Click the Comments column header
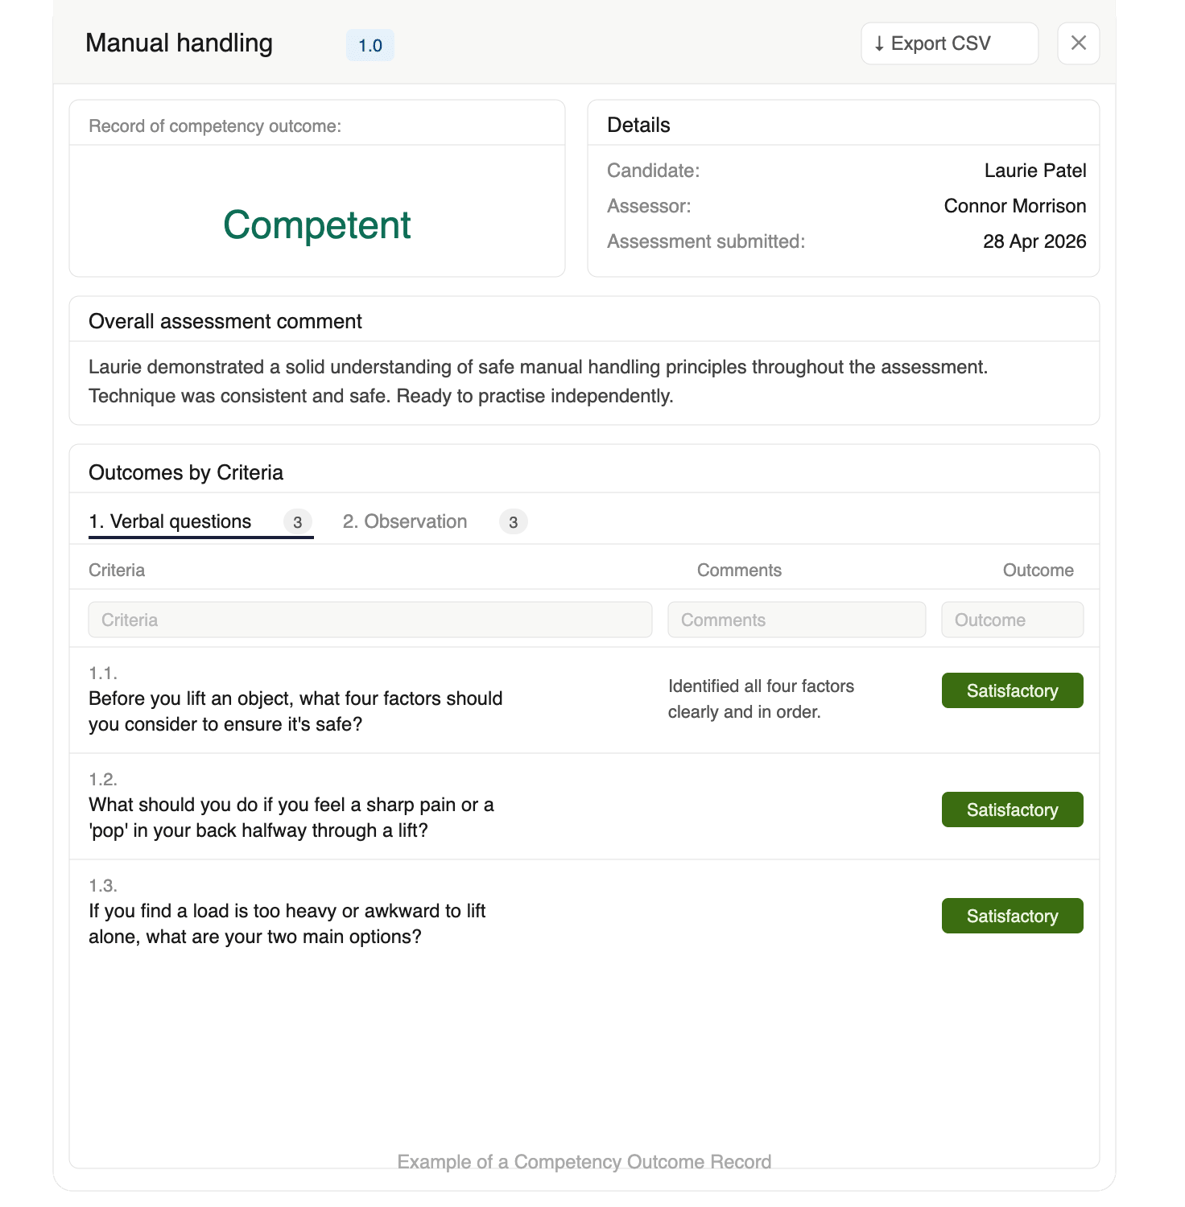This screenshot has width=1185, height=1207. coord(739,570)
